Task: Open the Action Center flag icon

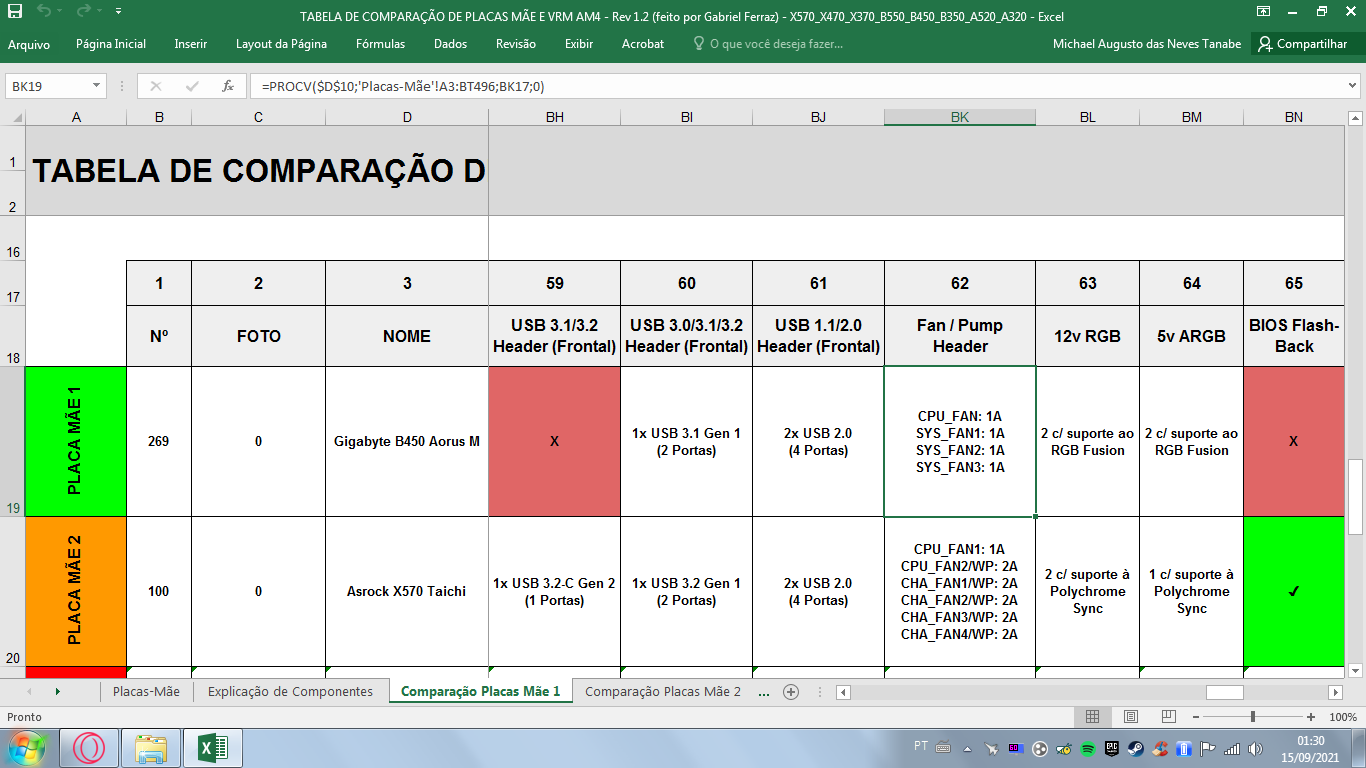Action: pos(1208,748)
